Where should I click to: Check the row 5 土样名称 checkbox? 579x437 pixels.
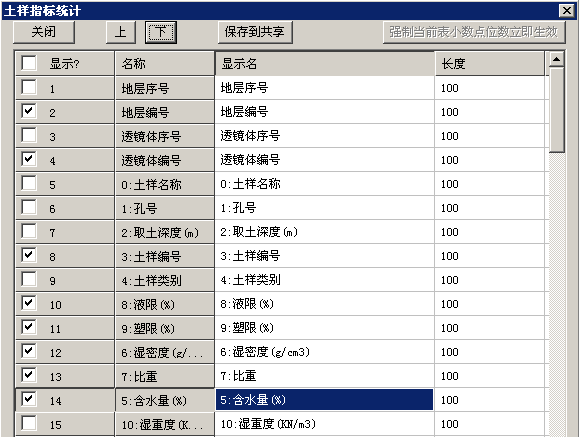[29, 183]
